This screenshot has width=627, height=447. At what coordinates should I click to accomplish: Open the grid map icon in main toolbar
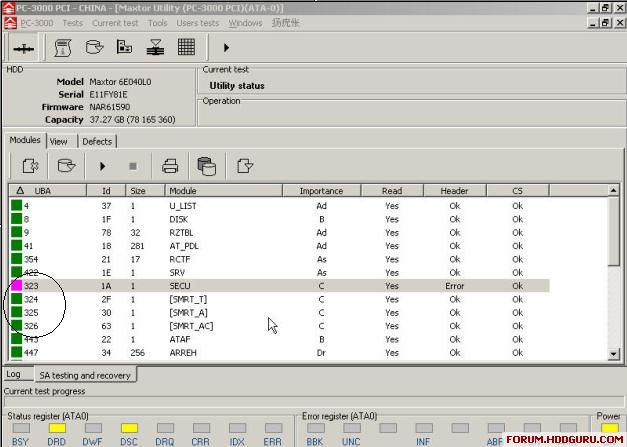(186, 47)
